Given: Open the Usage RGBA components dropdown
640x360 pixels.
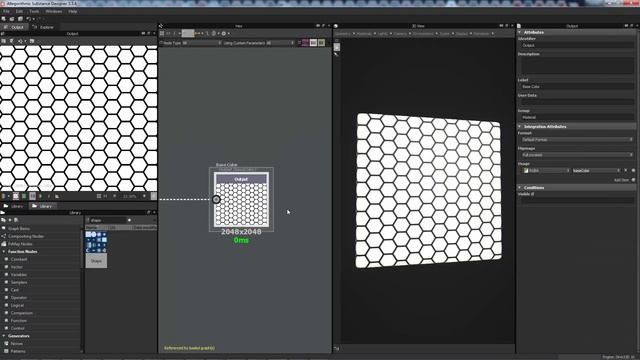Looking at the screenshot, I should point(547,171).
